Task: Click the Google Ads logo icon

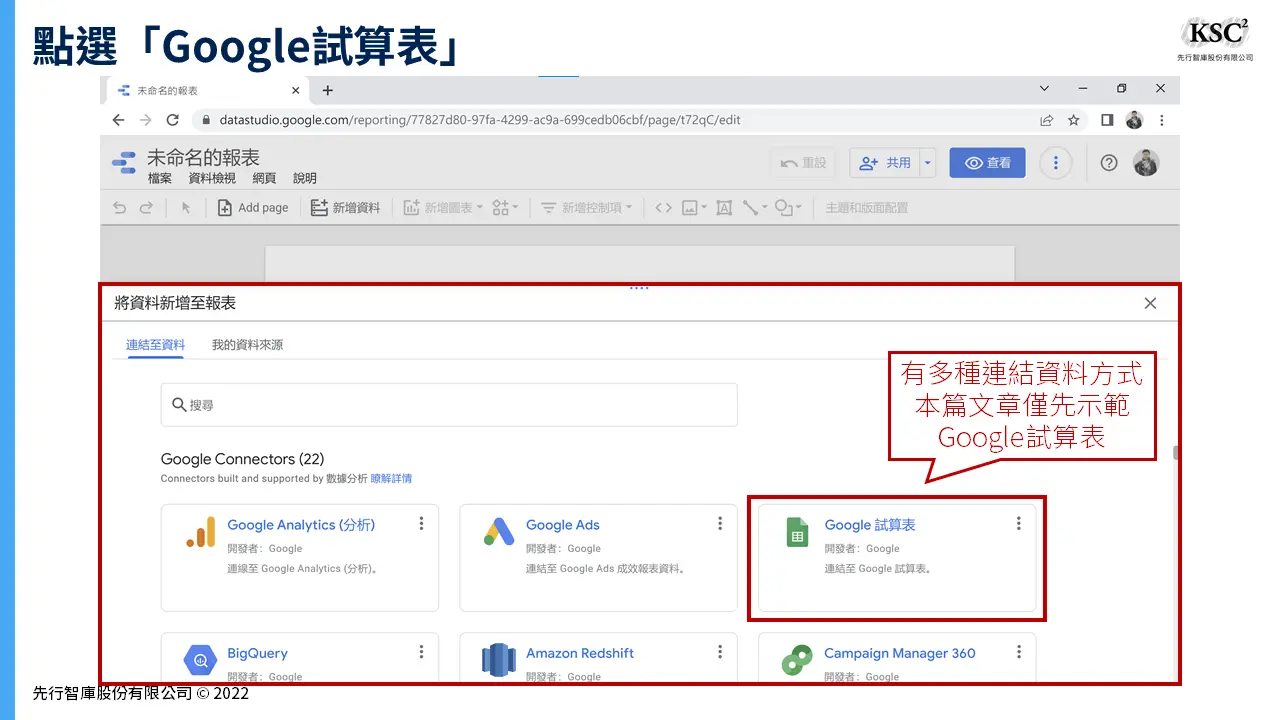Action: tap(499, 533)
